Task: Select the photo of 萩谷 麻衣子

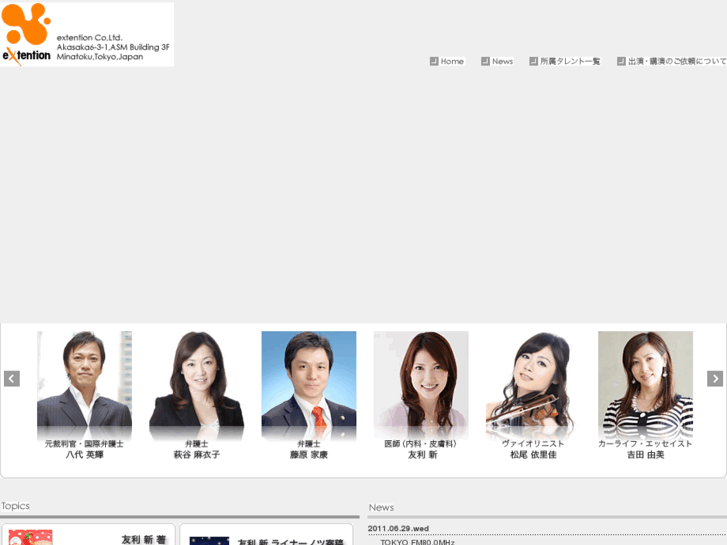Action: 197,384
